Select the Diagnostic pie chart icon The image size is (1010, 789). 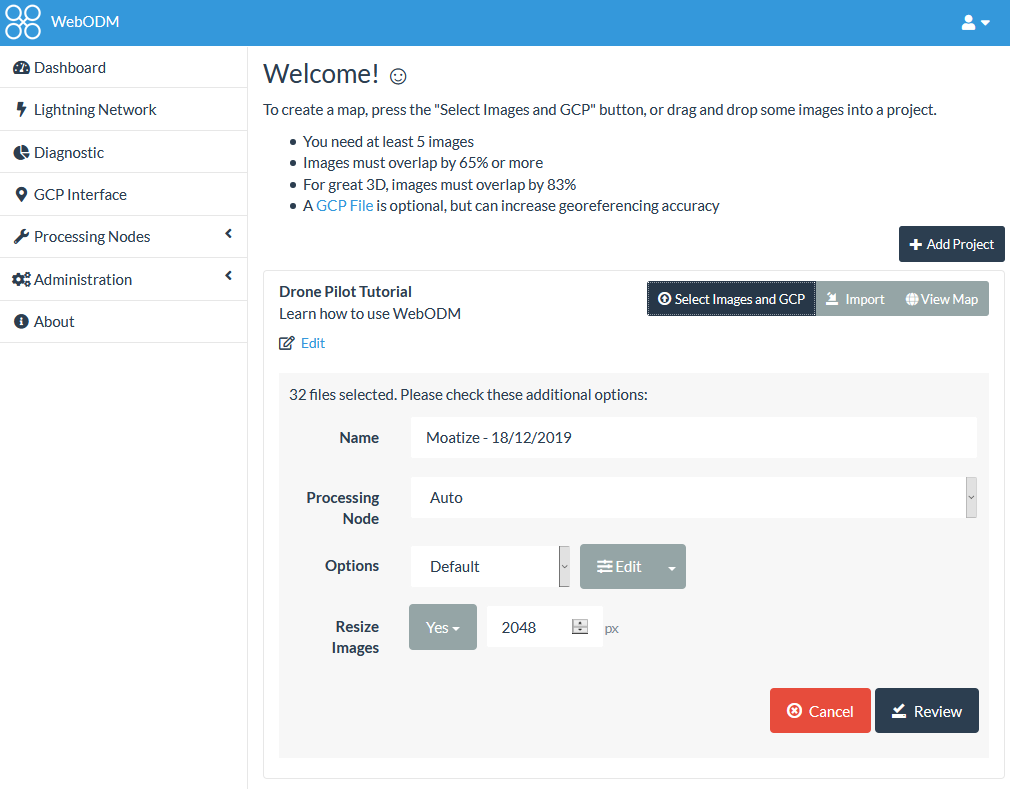[22, 152]
